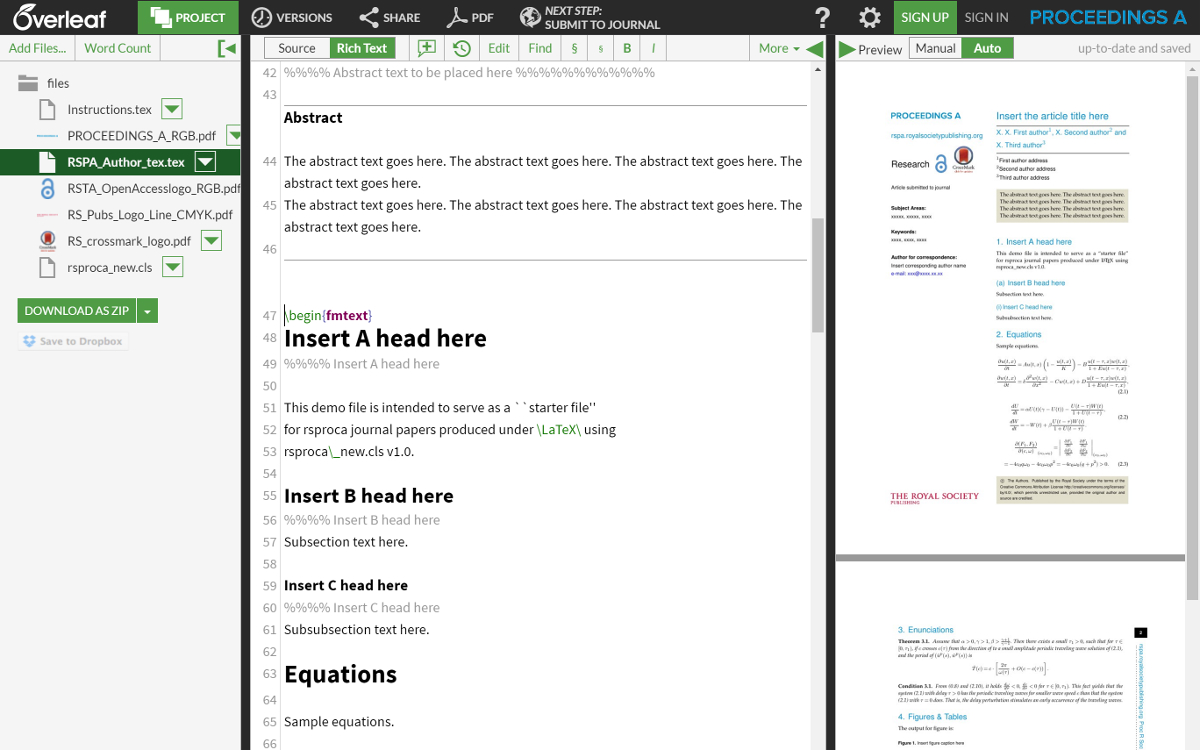Screen dimensions: 1200x750
Task: Expand the More toolbar dropdown
Action: 779,48
